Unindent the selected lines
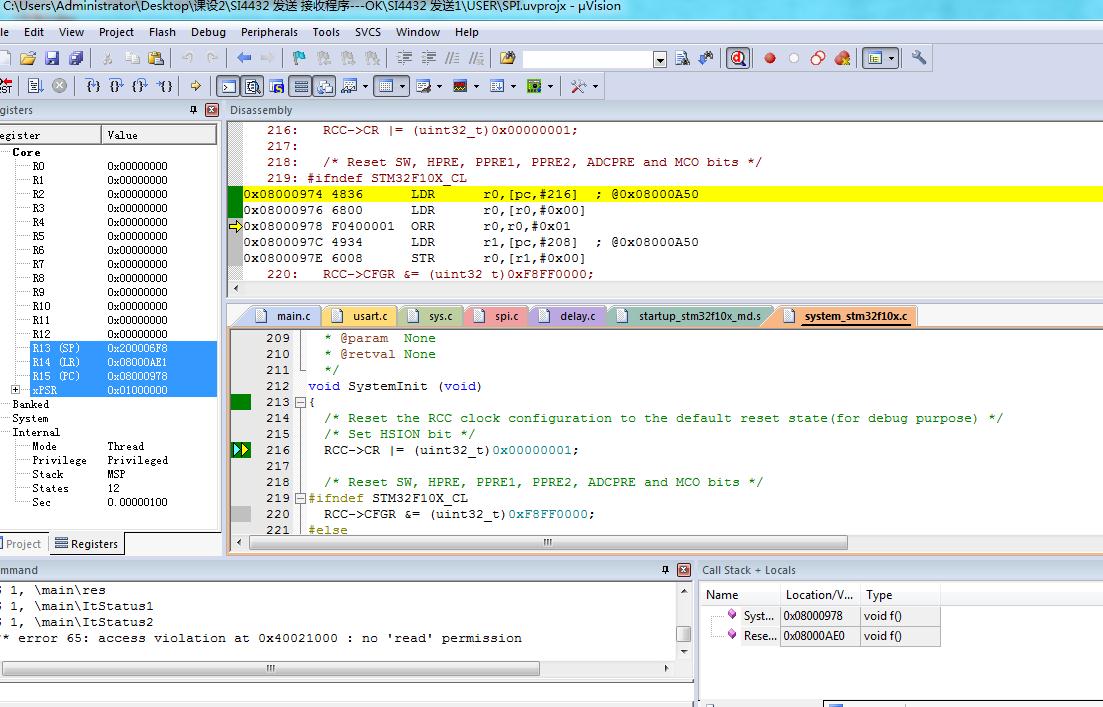 tap(428, 58)
